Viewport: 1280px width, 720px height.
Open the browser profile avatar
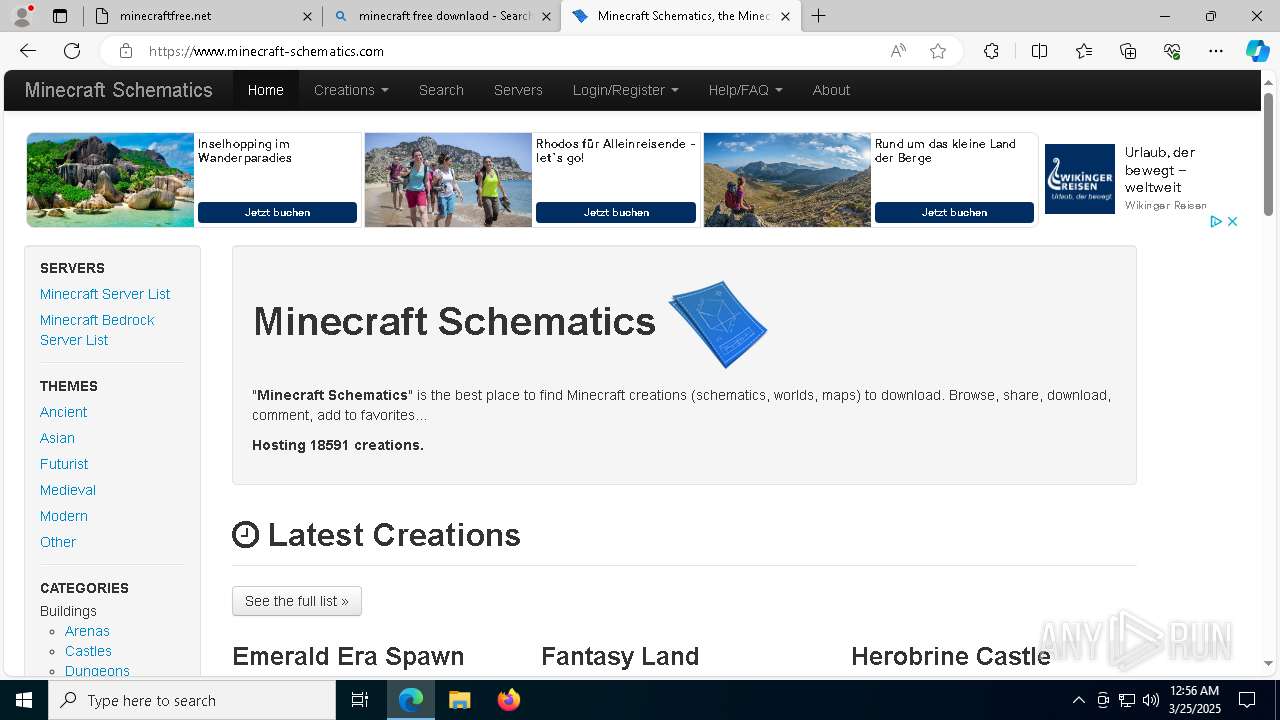(x=22, y=16)
